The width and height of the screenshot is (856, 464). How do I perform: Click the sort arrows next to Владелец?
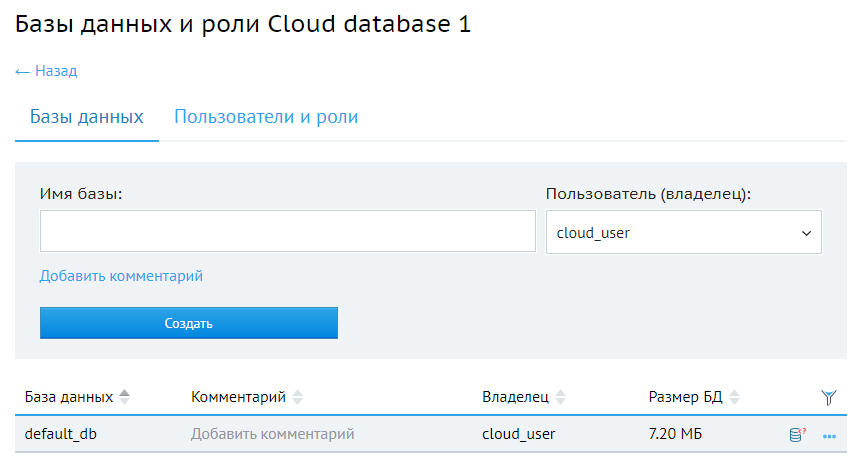(560, 397)
